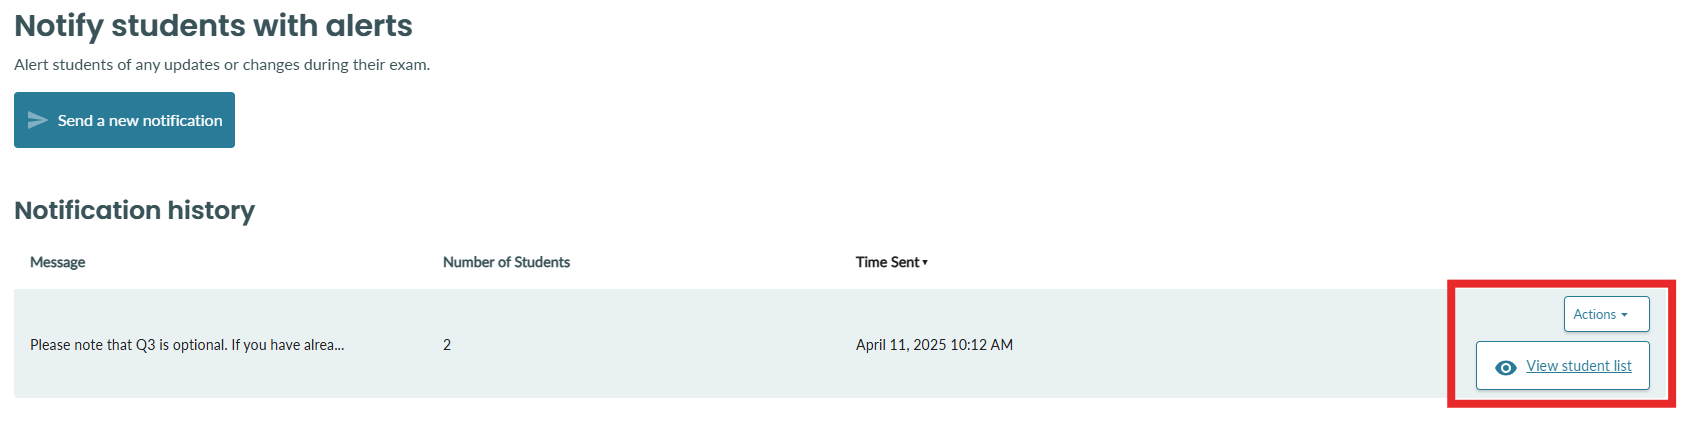Click the Alert students of any updates description

click(x=222, y=65)
